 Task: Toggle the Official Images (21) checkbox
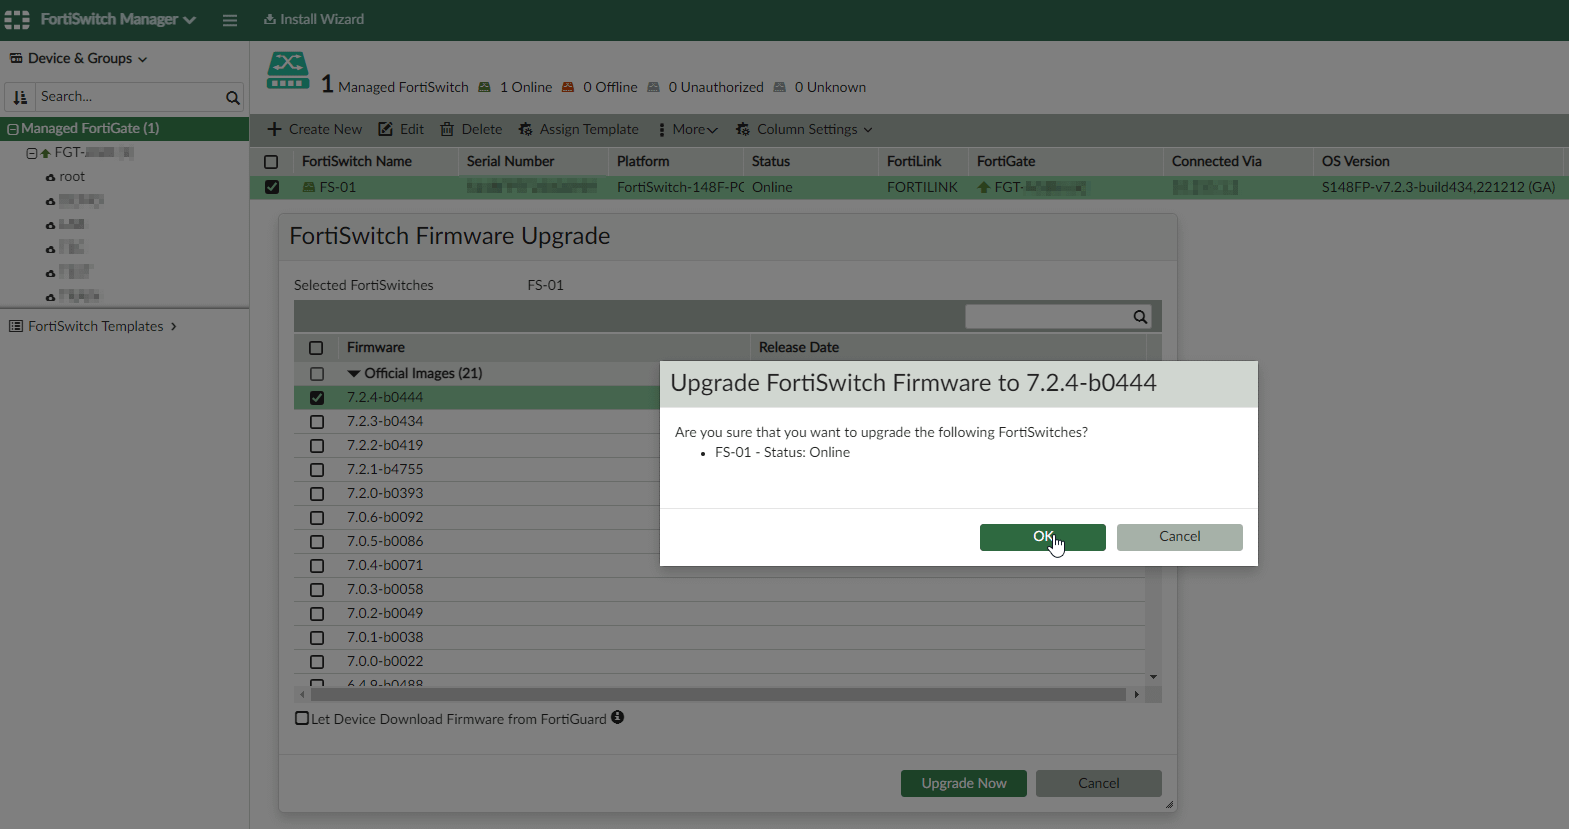tap(317, 374)
